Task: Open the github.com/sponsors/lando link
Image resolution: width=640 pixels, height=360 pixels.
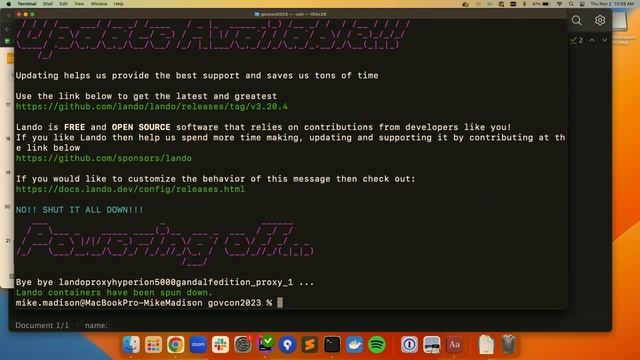Action: point(104,158)
